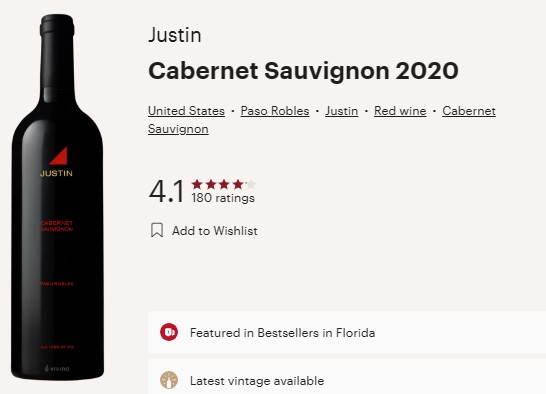The width and height of the screenshot is (546, 394).
Task: Select Featured in Bestsellers in Florida row
Action: coord(347,332)
